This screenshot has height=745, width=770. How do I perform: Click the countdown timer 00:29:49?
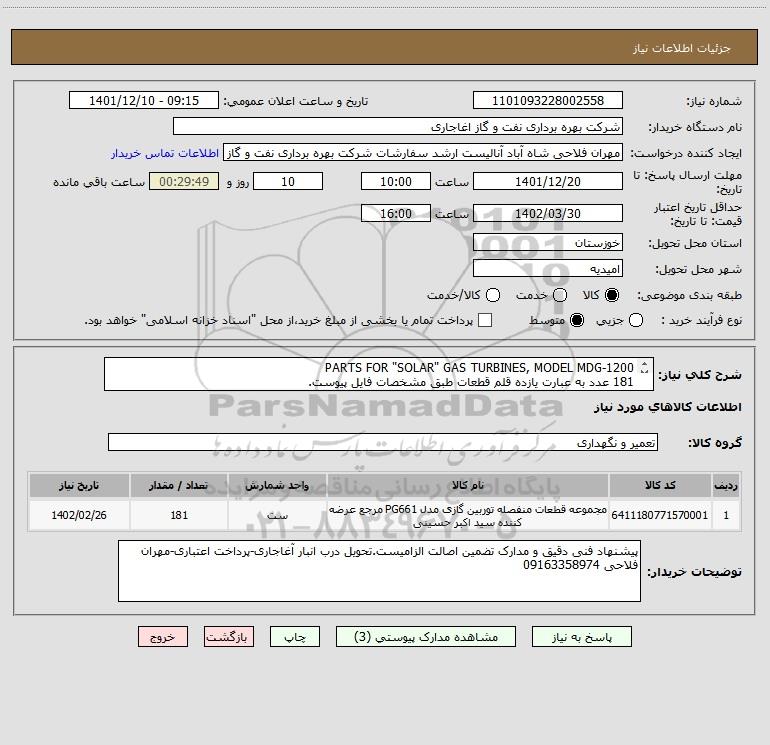pos(184,181)
